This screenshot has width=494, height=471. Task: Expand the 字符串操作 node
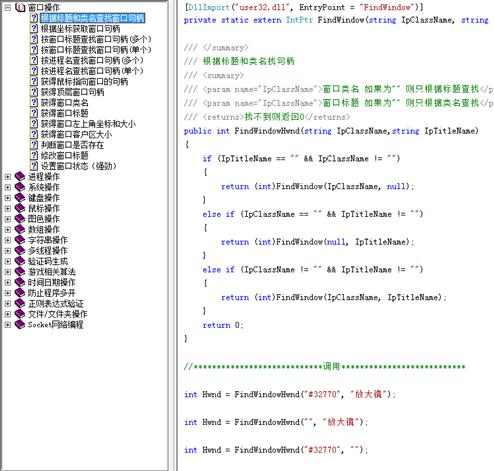click(x=8, y=240)
